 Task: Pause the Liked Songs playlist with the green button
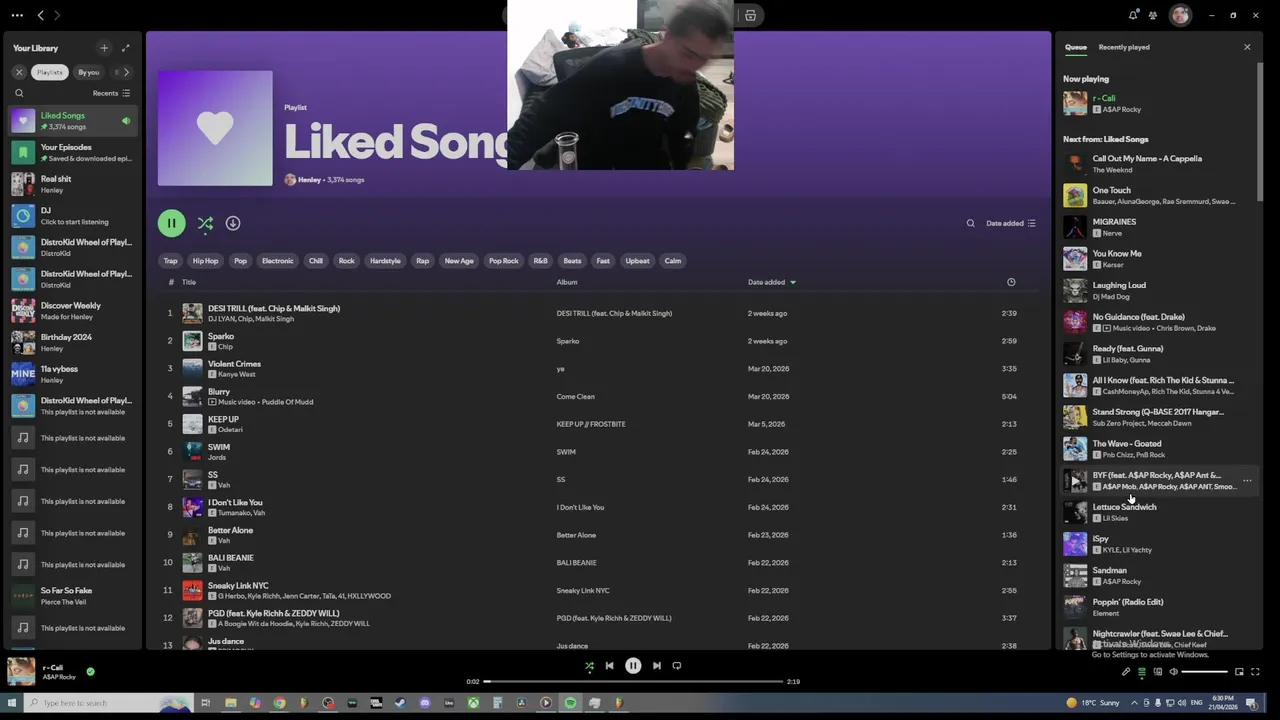[x=171, y=223]
